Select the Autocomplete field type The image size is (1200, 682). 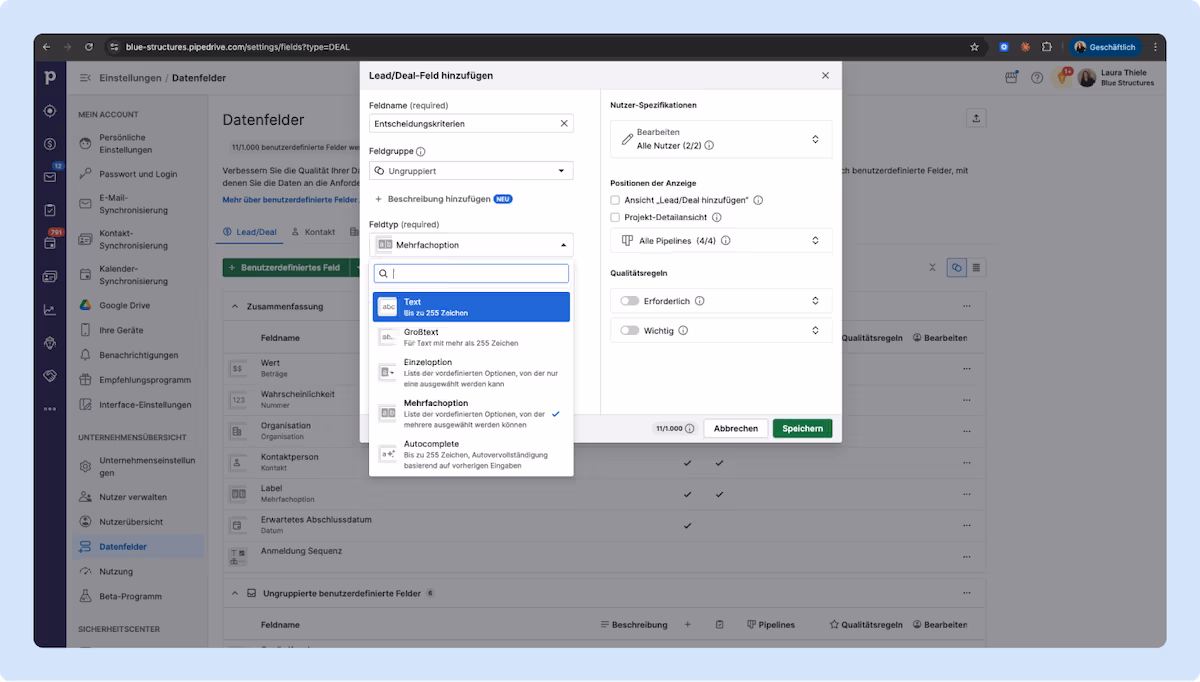(x=471, y=454)
